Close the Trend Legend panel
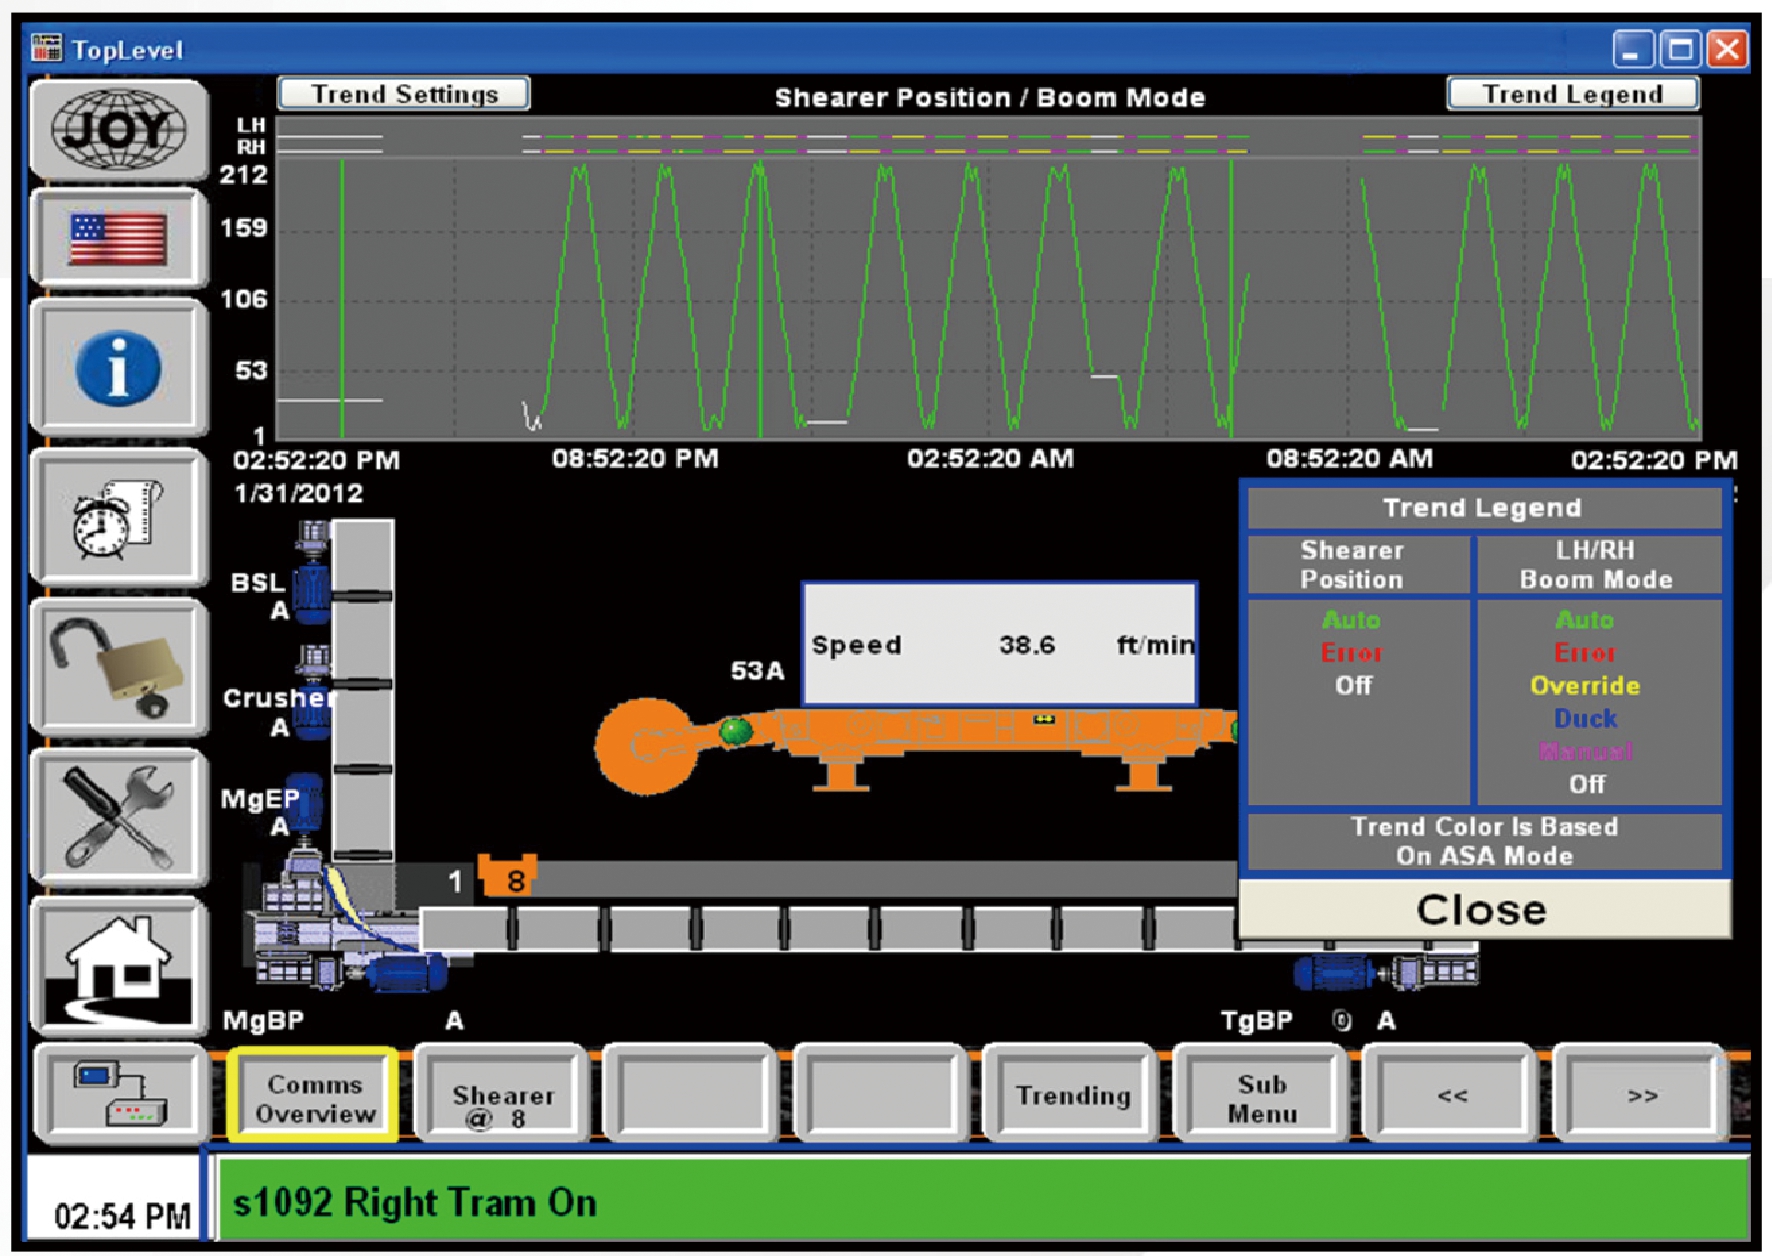 coord(1483,910)
